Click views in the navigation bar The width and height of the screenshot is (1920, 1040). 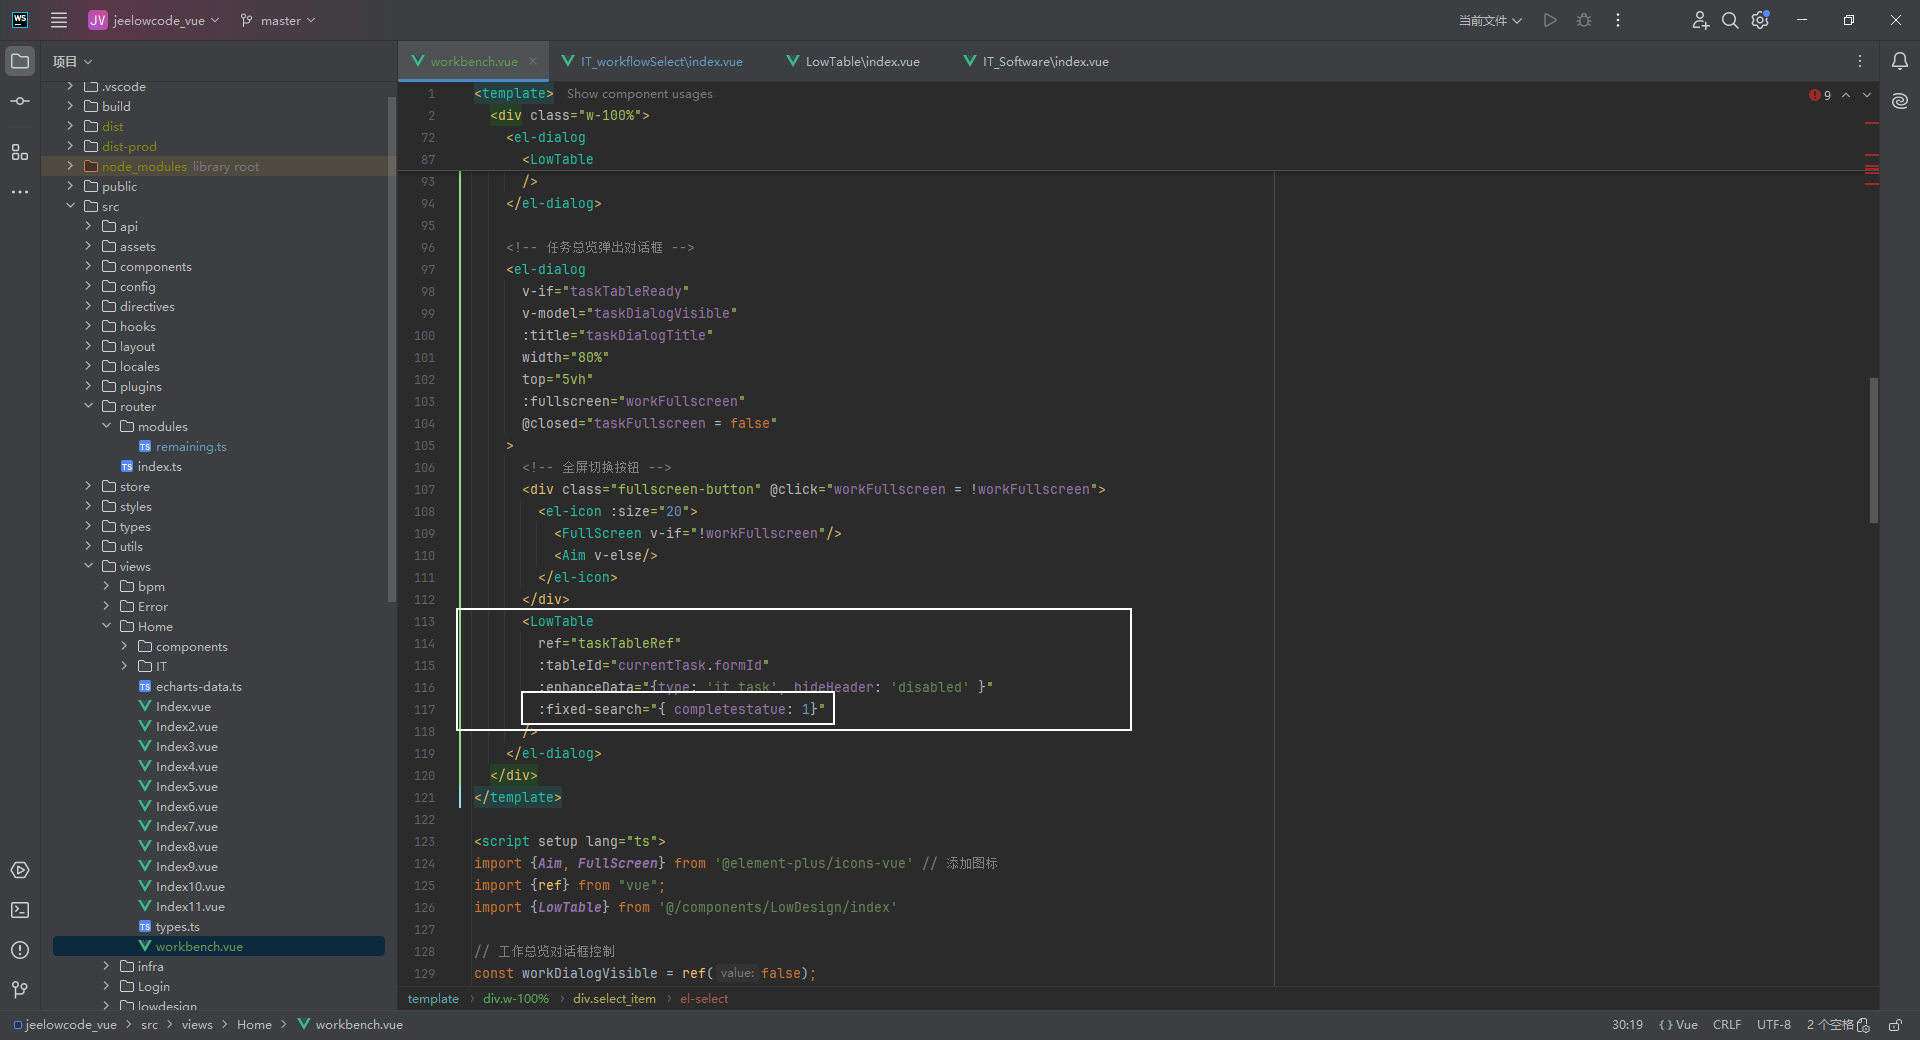click(197, 1025)
